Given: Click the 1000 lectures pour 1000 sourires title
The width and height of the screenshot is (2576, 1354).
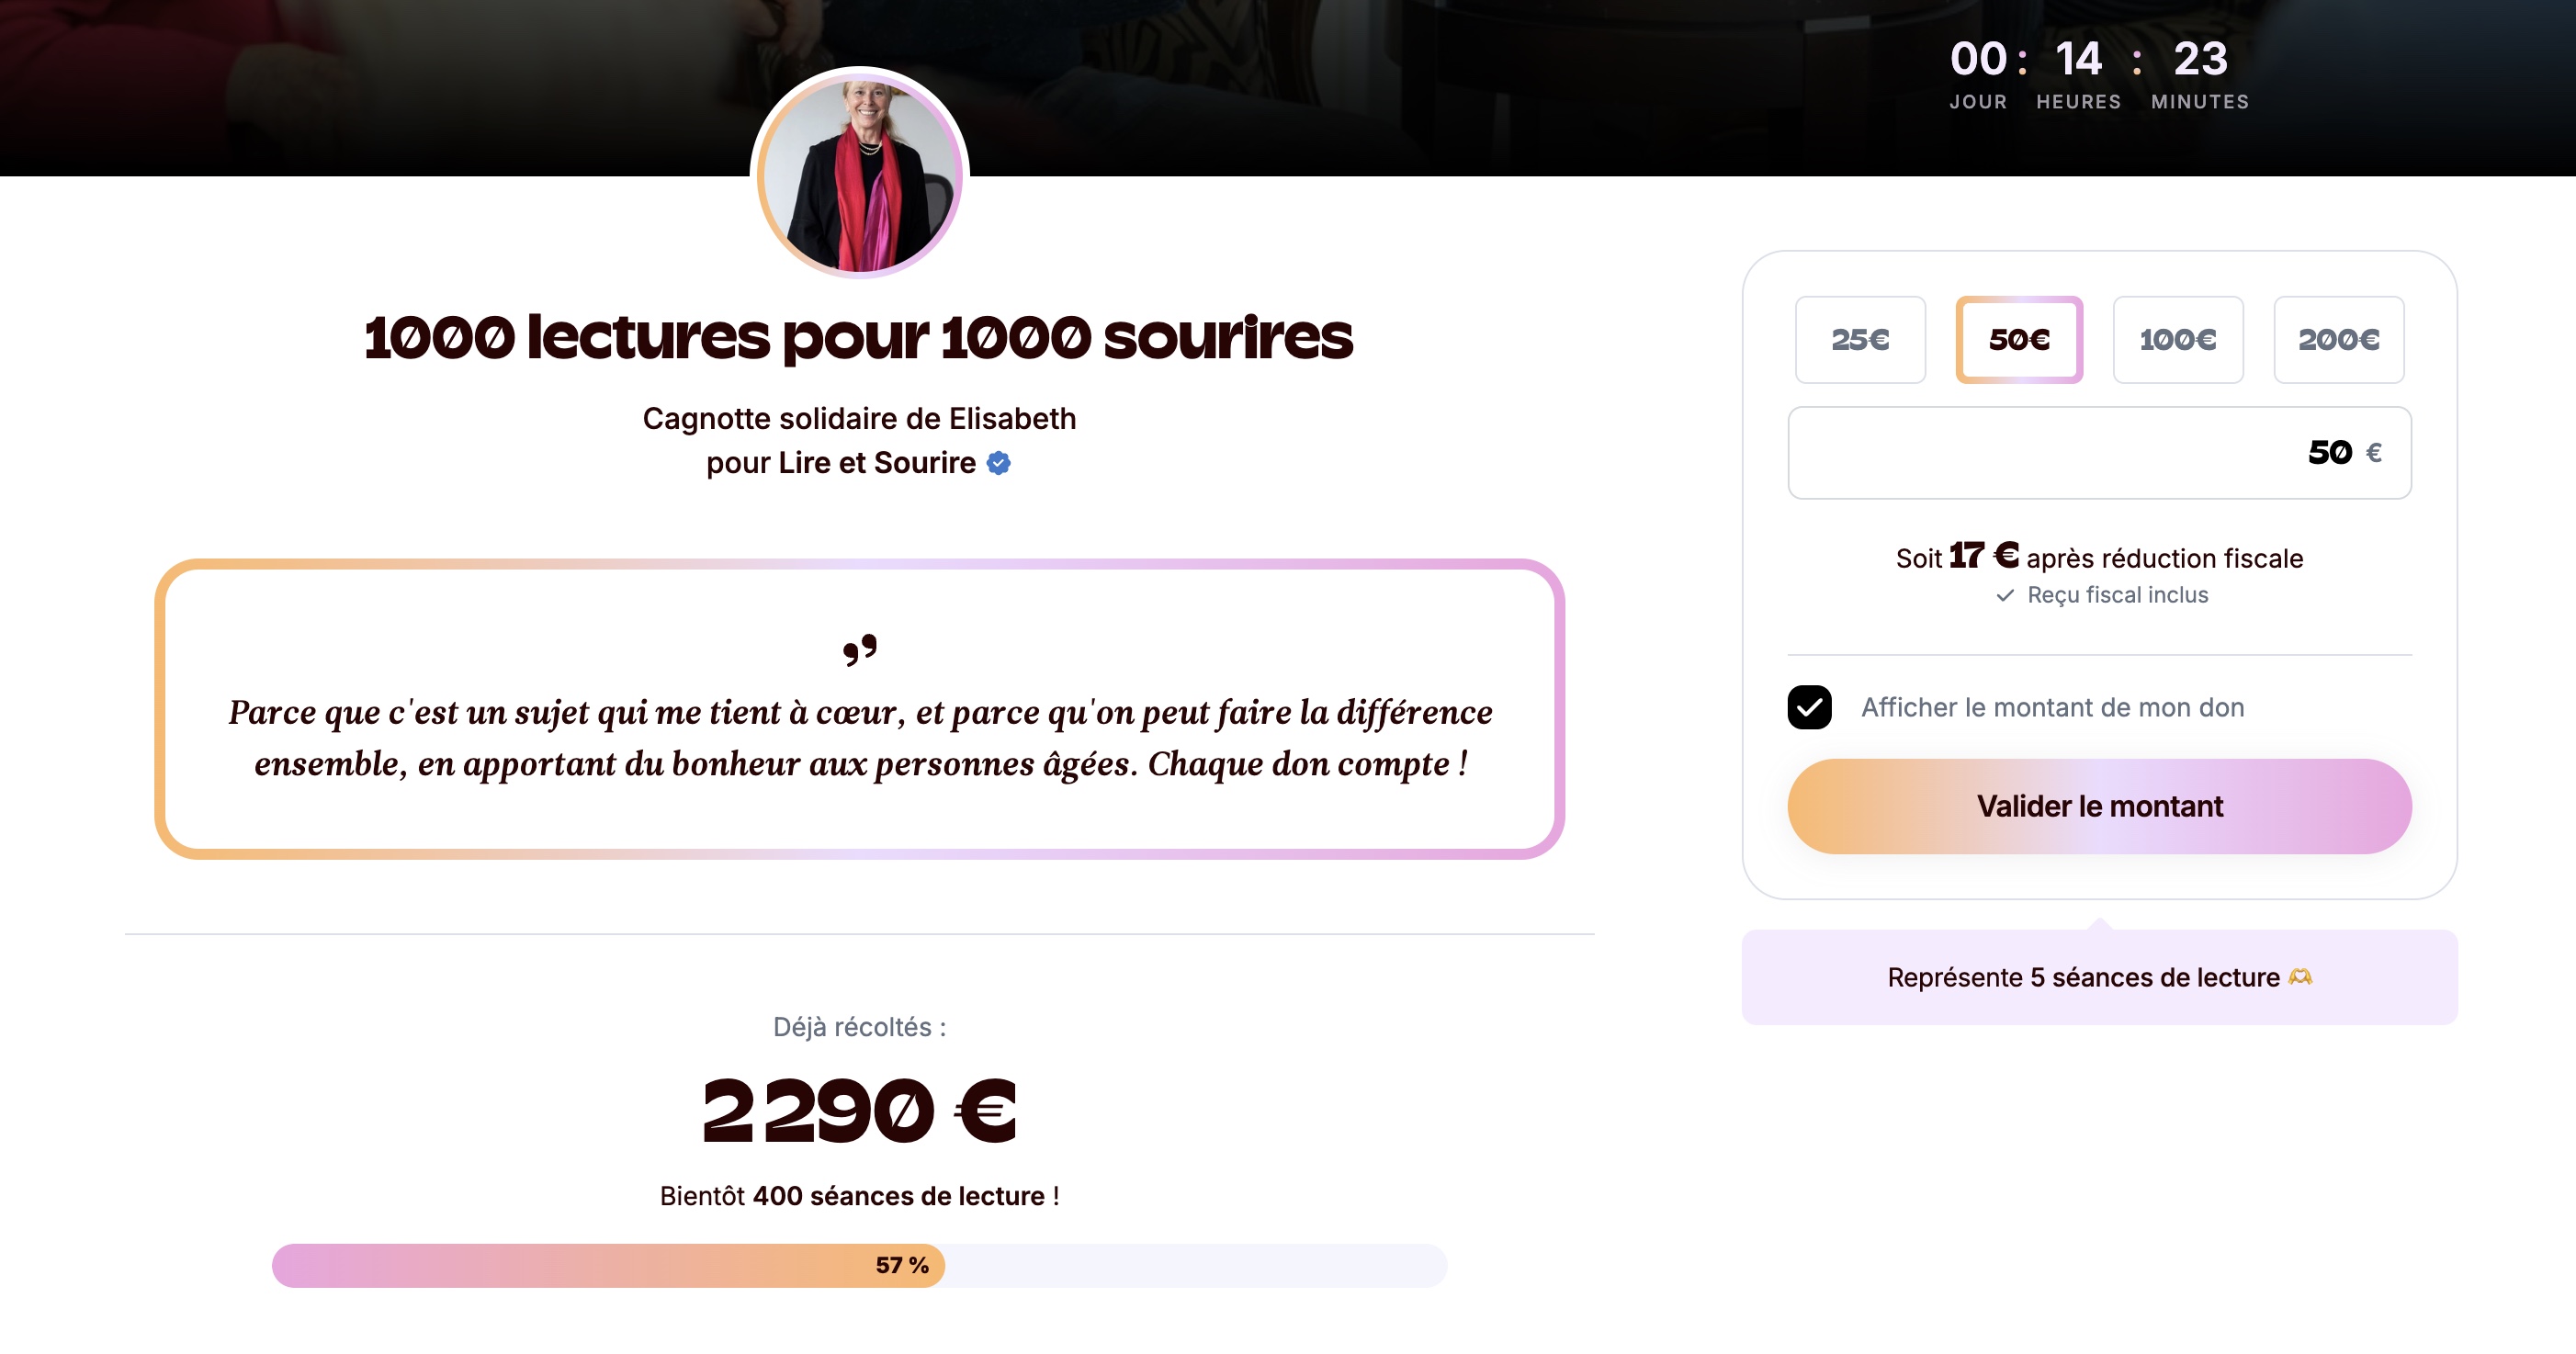Looking at the screenshot, I should pyautogui.click(x=858, y=337).
